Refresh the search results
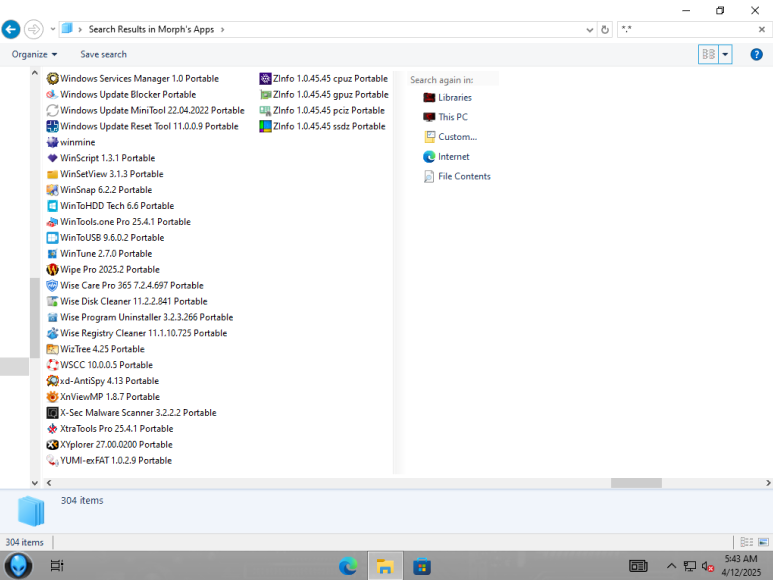Screen dimensions: 773x580 point(605,30)
